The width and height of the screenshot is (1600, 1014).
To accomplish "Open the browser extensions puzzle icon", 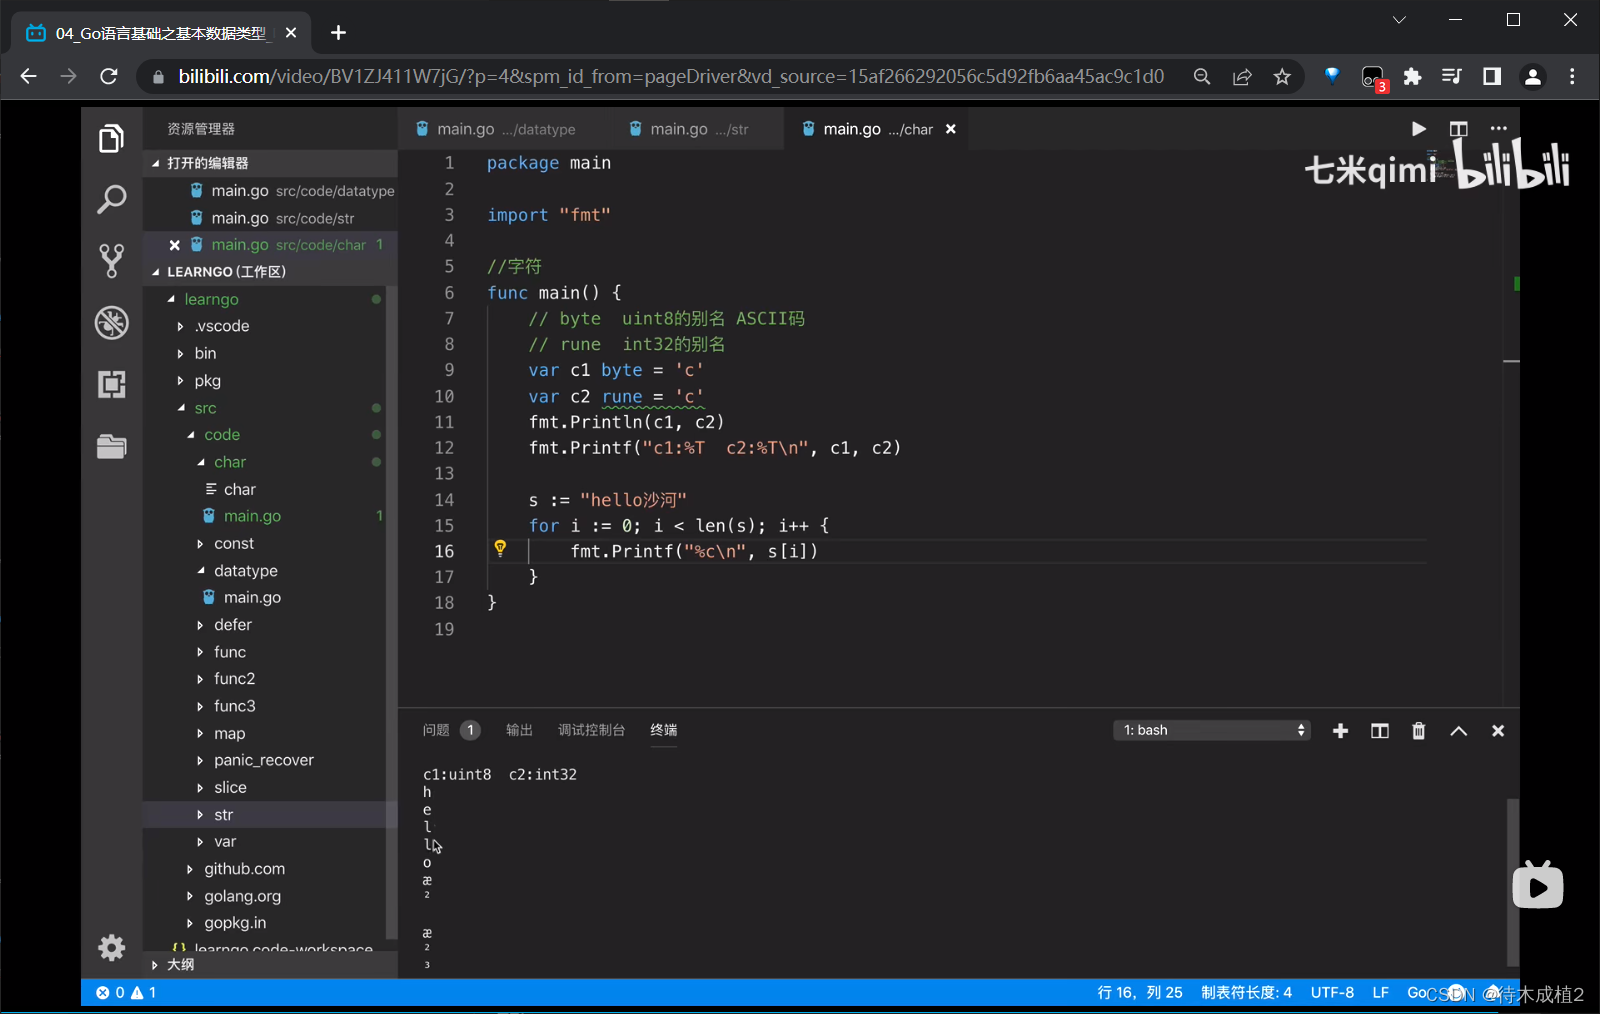I will click(x=1412, y=76).
